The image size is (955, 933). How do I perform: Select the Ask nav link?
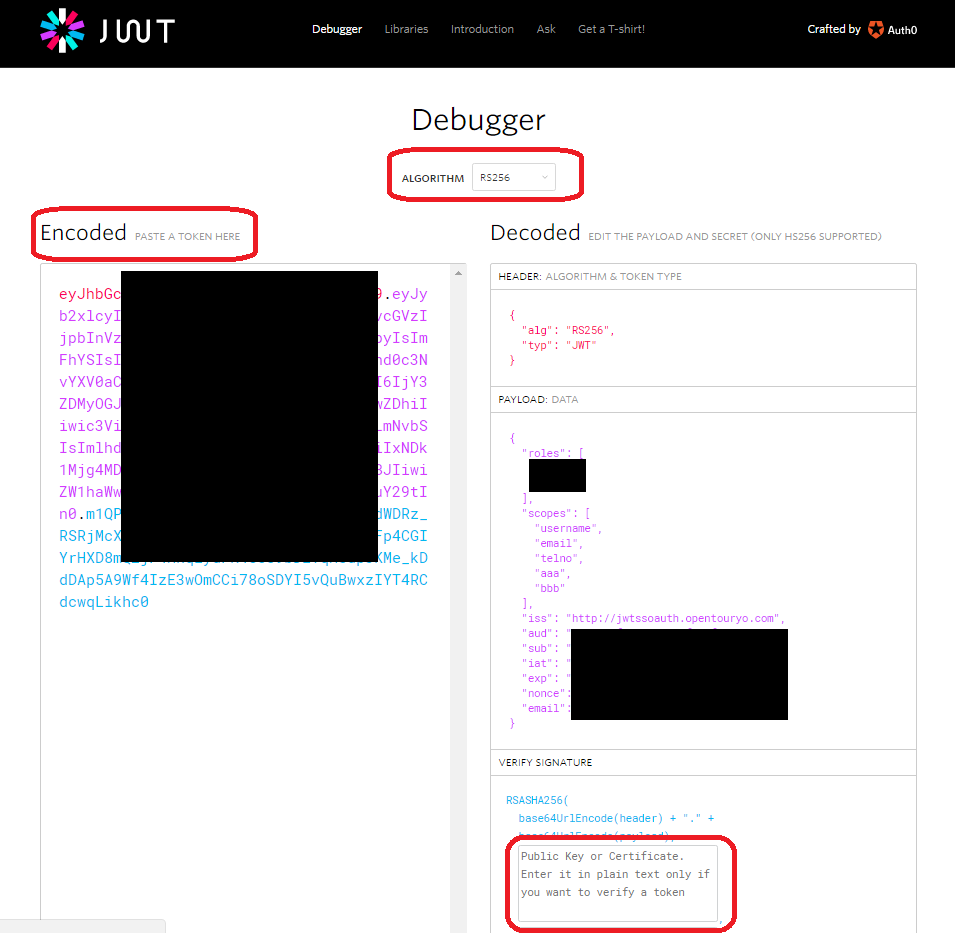(546, 29)
